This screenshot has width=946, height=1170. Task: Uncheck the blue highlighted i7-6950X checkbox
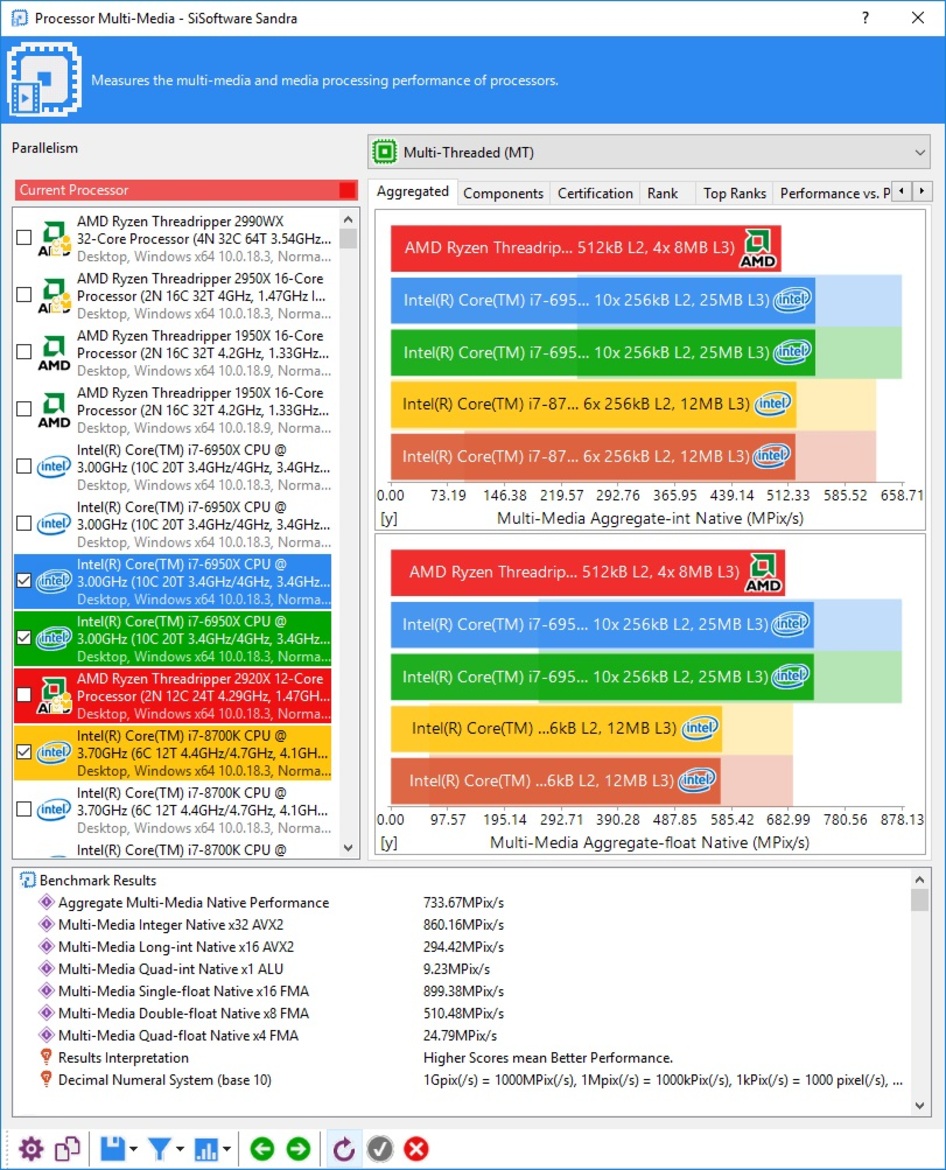point(24,581)
